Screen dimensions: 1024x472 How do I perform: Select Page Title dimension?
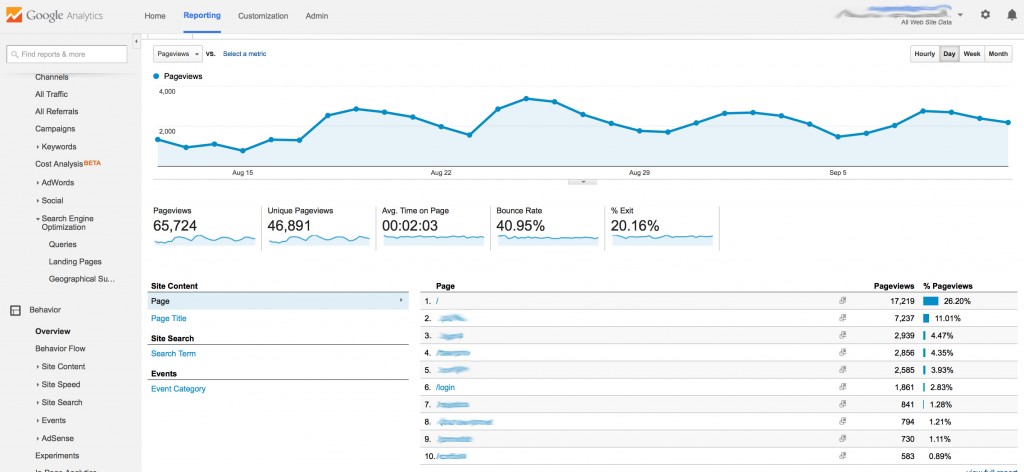tap(168, 319)
